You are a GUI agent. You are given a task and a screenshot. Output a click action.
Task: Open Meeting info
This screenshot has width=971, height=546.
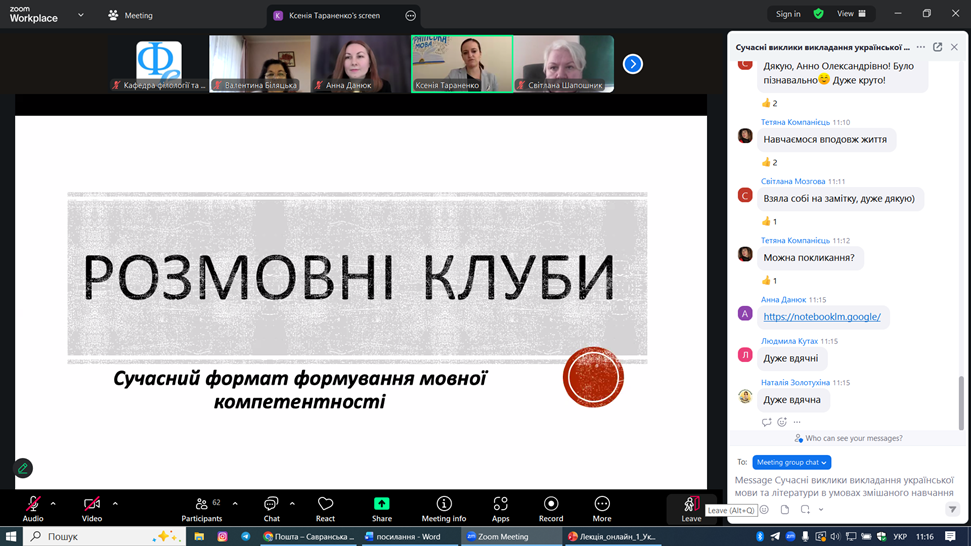coord(443,508)
